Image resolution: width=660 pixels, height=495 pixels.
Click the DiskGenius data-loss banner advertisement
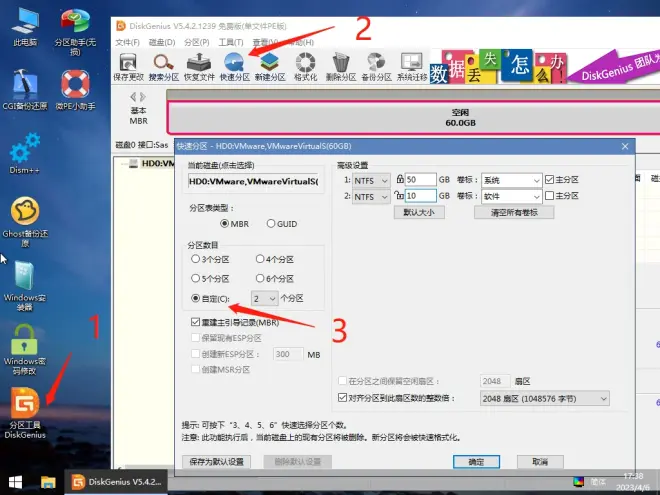(x=545, y=67)
